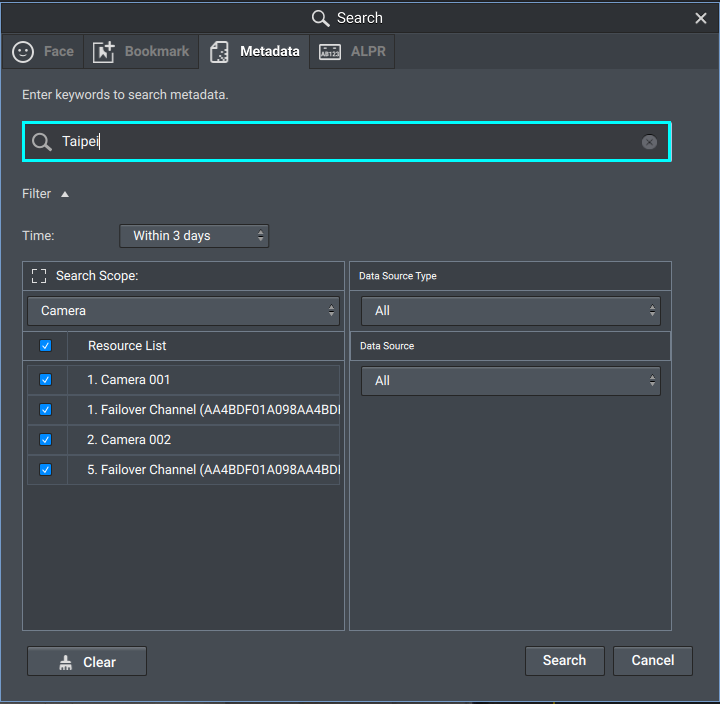This screenshot has height=704, width=720.
Task: Close the Search dialog window
Action: [x=701, y=18]
